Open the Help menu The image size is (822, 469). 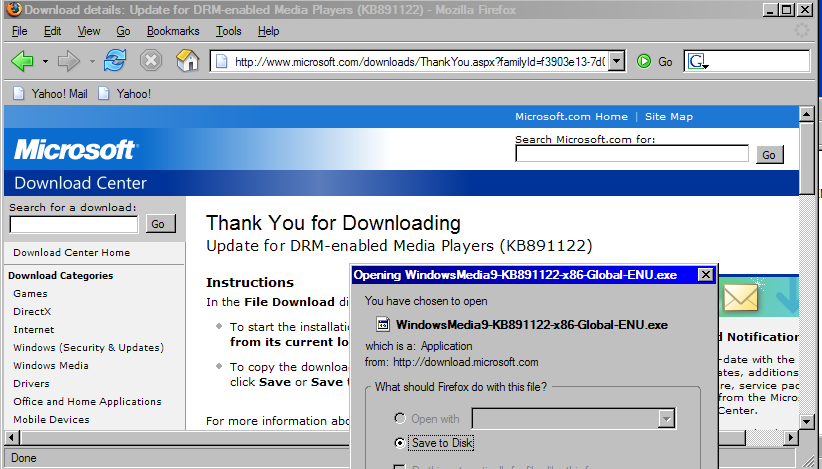pyautogui.click(x=268, y=31)
